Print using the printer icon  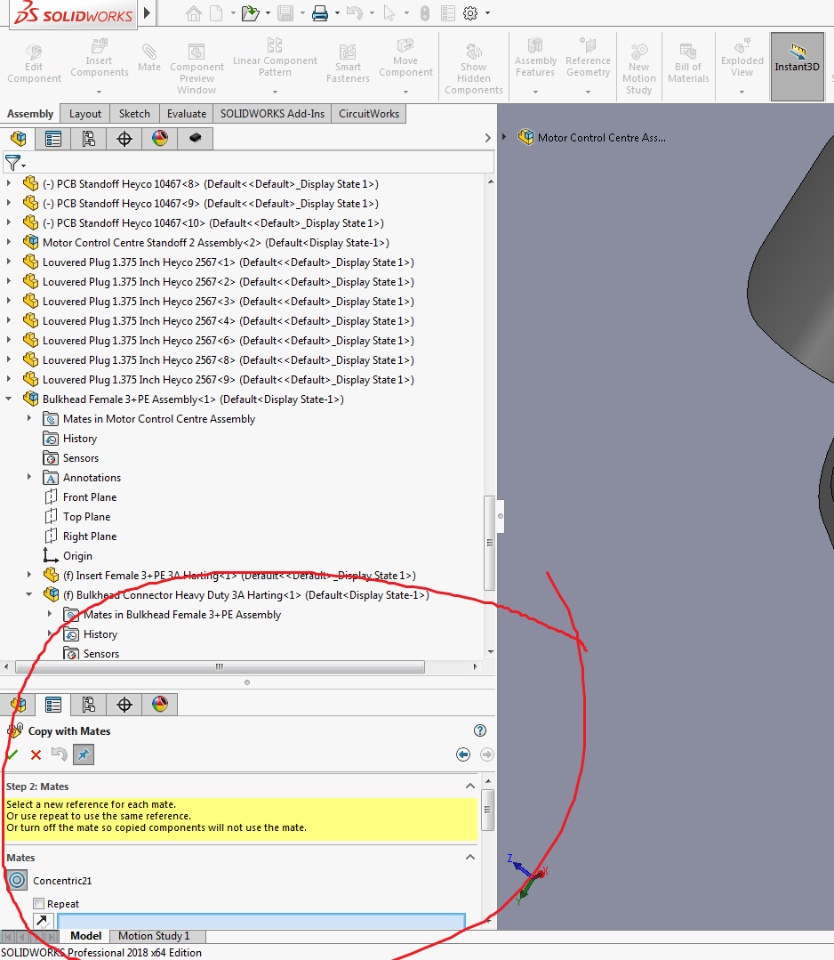click(x=320, y=13)
